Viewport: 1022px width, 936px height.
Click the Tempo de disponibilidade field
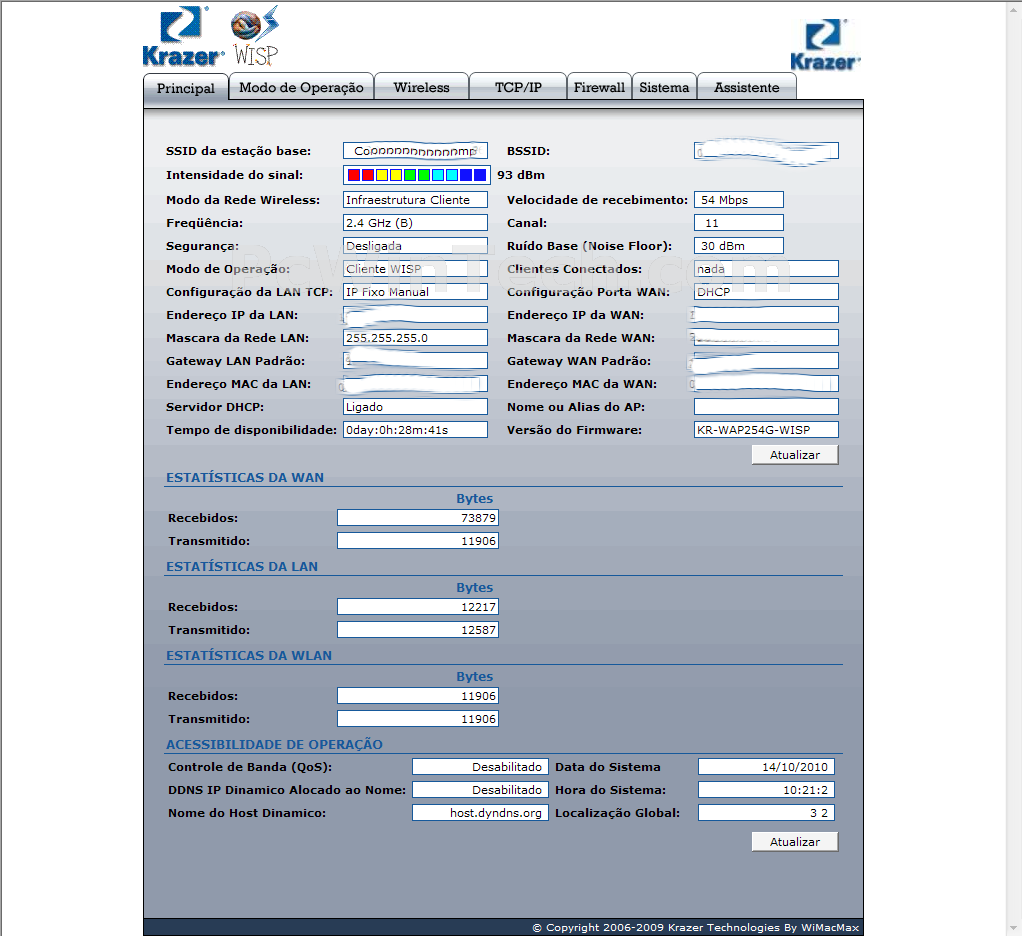[415, 430]
